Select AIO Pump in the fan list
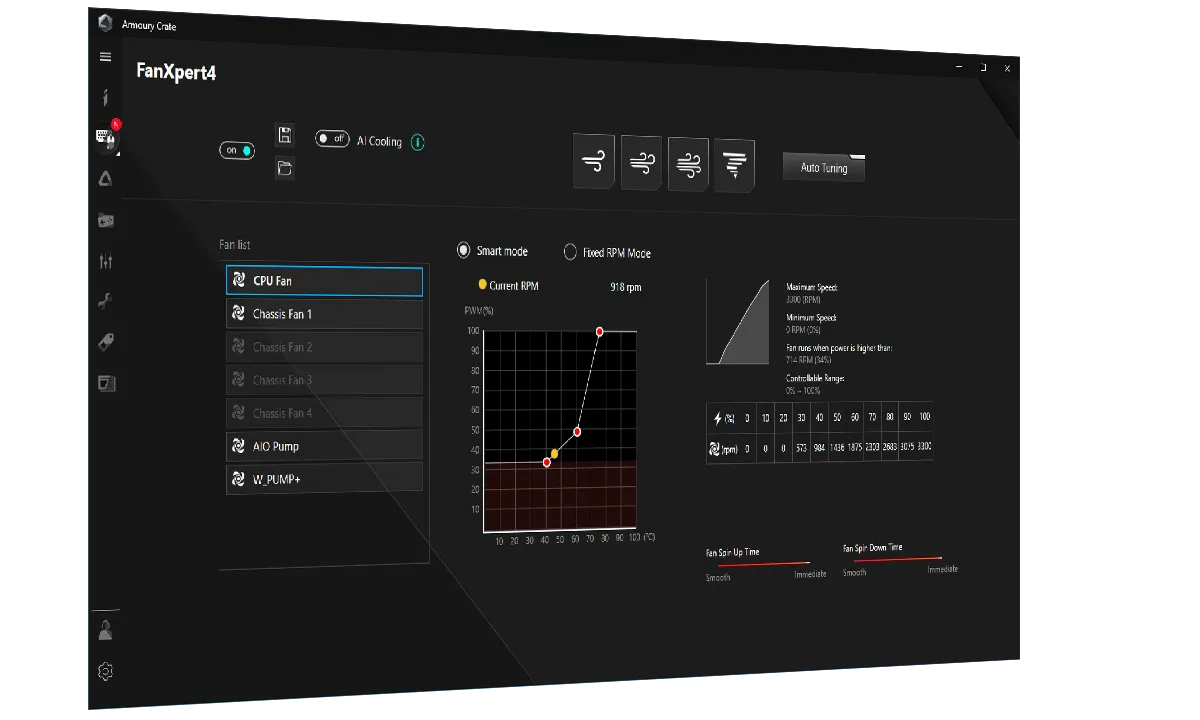This screenshot has height=720, width=1200. 324,446
